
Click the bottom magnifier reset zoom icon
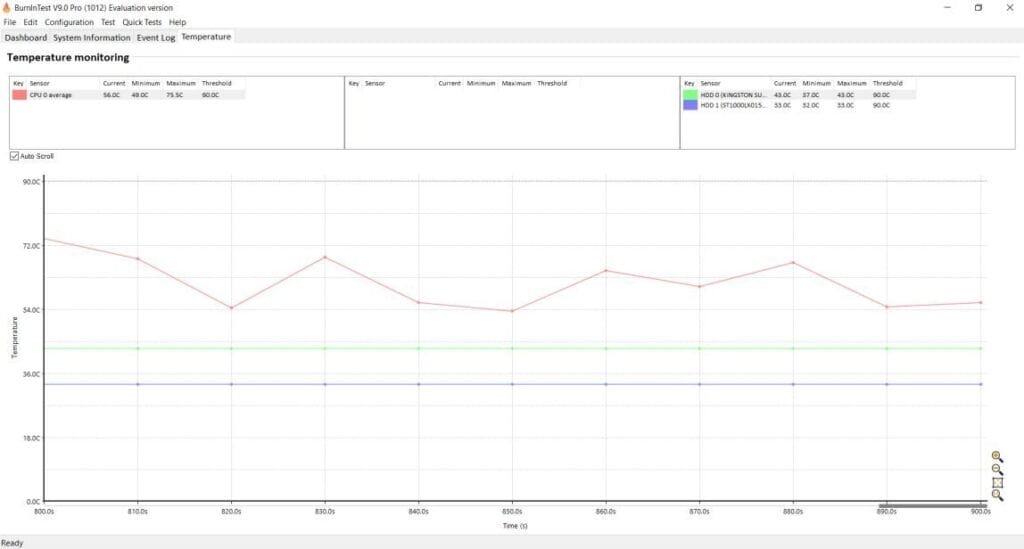click(997, 495)
